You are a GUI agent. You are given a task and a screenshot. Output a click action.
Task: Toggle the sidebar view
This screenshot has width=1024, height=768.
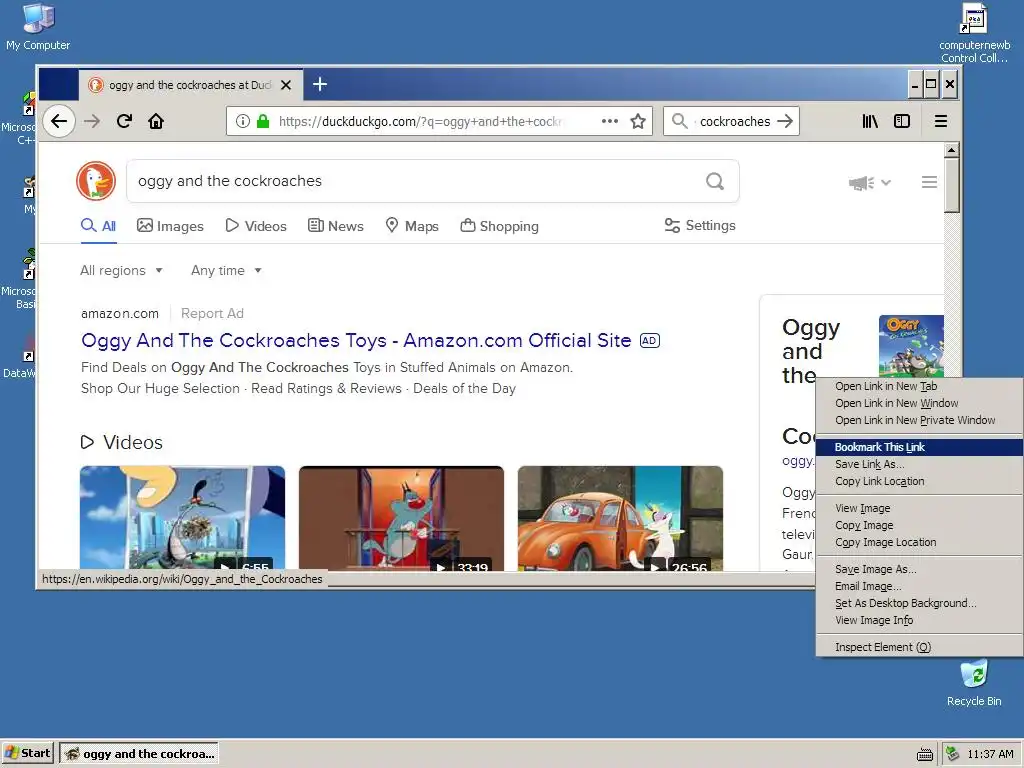(902, 121)
